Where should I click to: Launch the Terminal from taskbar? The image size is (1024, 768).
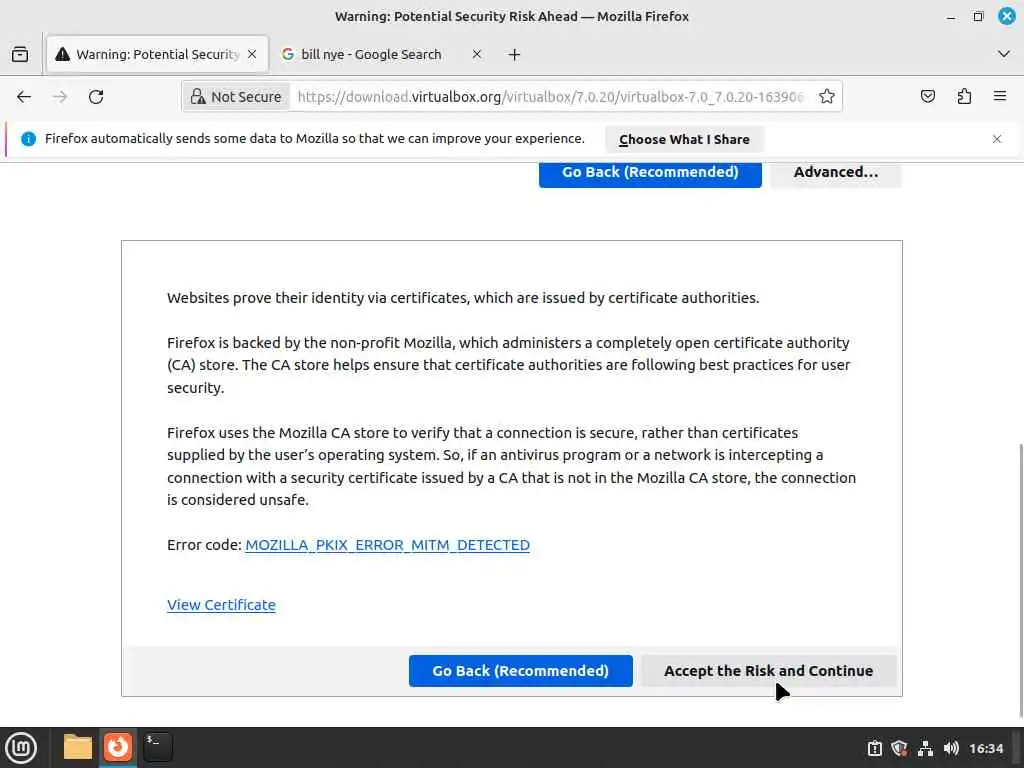(x=158, y=747)
